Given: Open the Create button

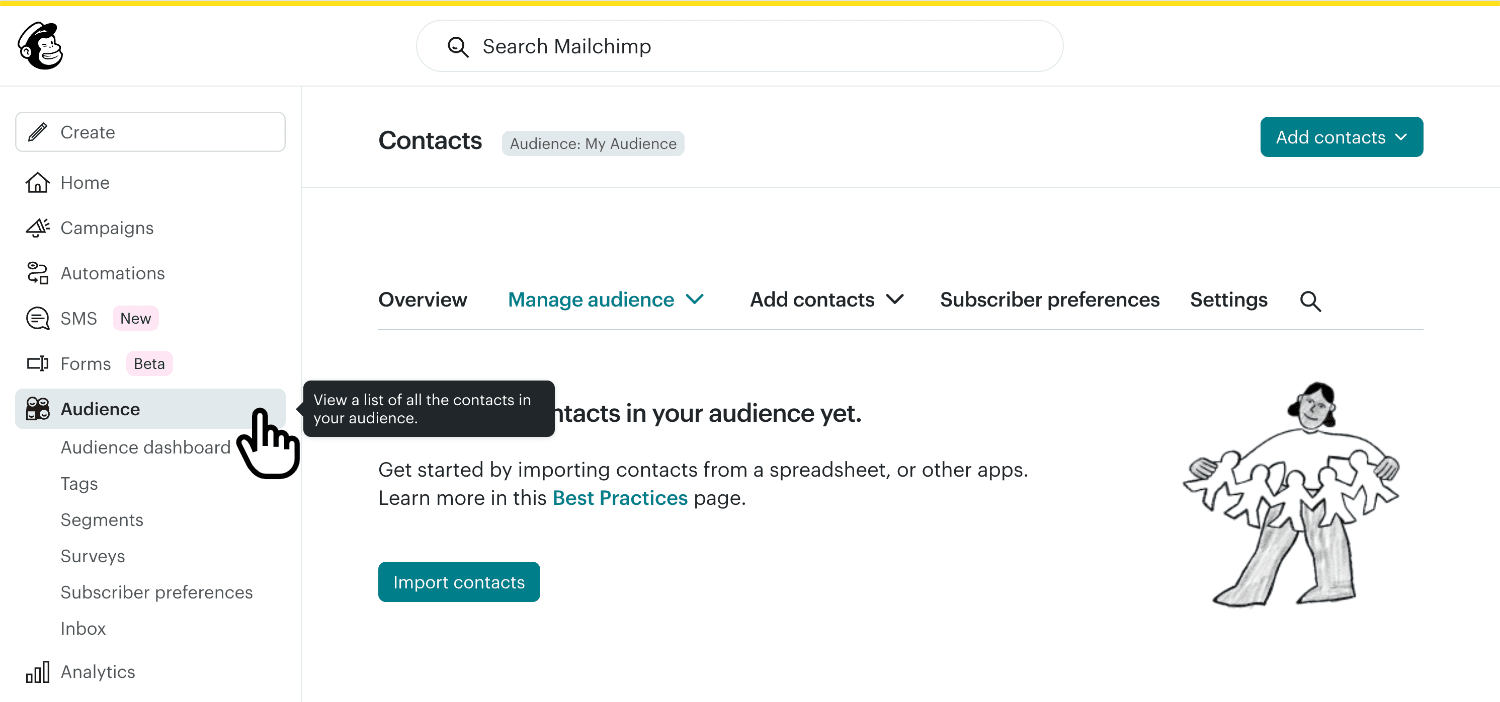Looking at the screenshot, I should click(150, 132).
